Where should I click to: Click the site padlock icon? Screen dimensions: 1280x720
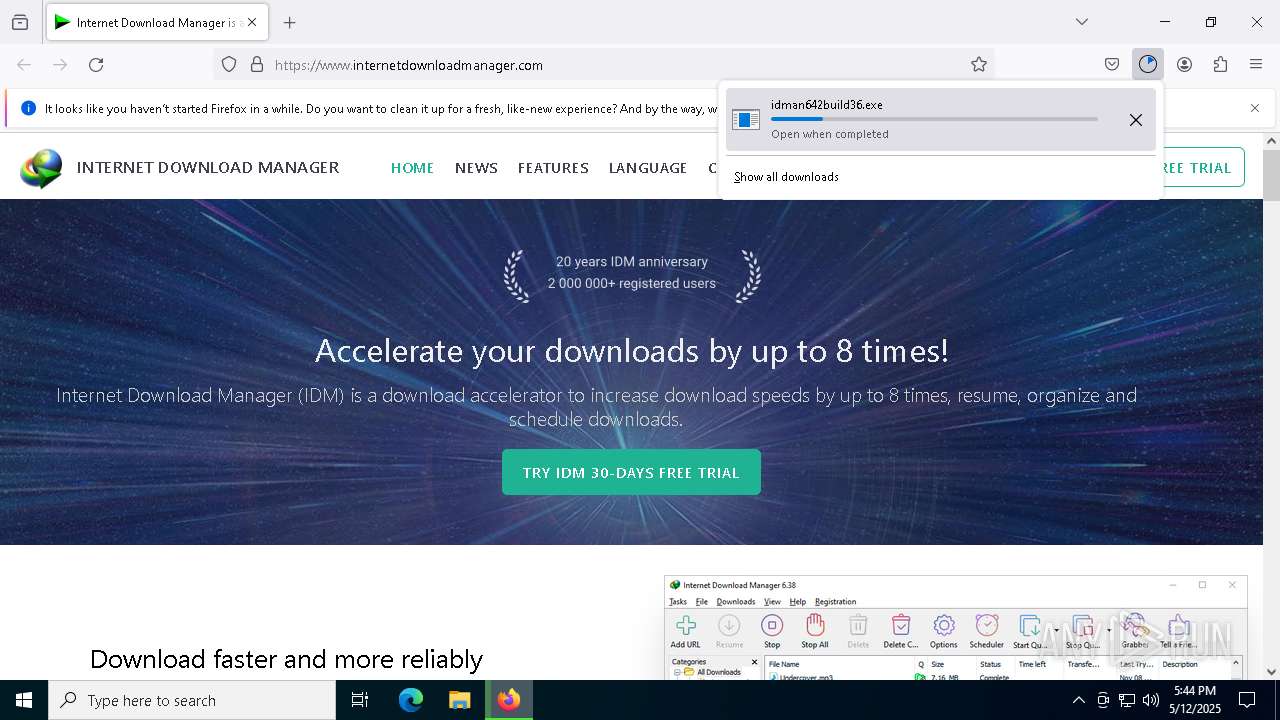(x=257, y=64)
